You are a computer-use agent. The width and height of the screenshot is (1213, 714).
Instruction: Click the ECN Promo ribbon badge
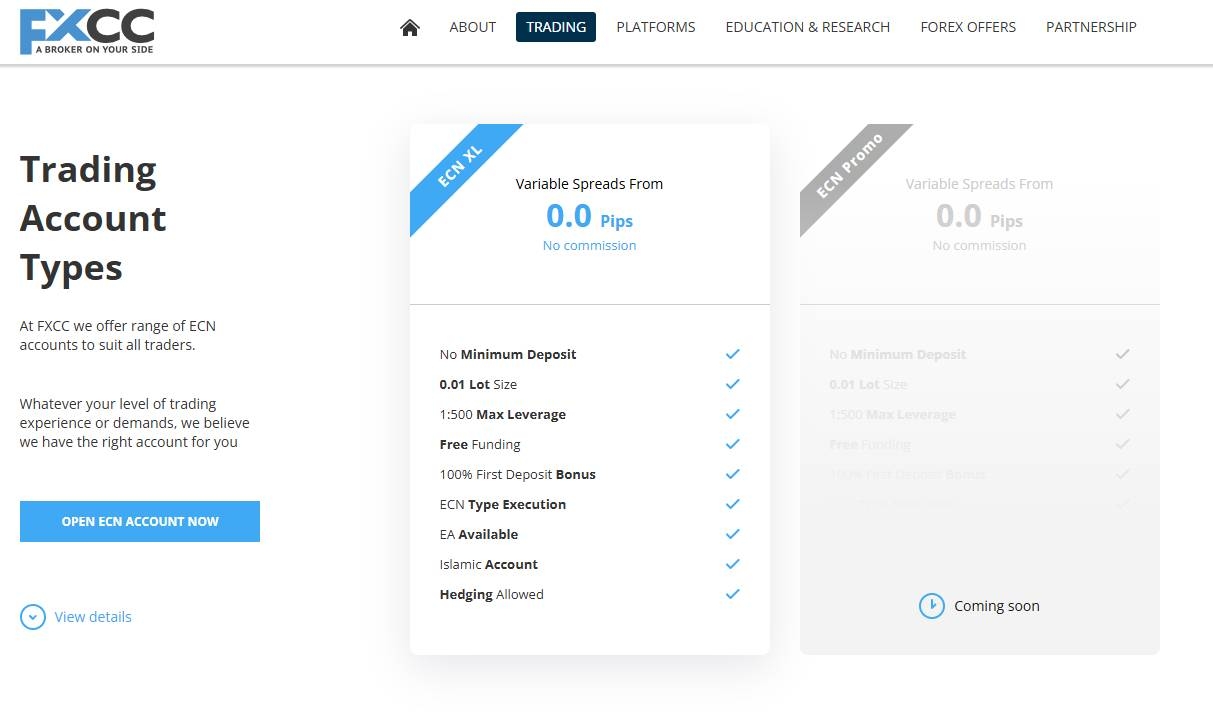tap(851, 166)
